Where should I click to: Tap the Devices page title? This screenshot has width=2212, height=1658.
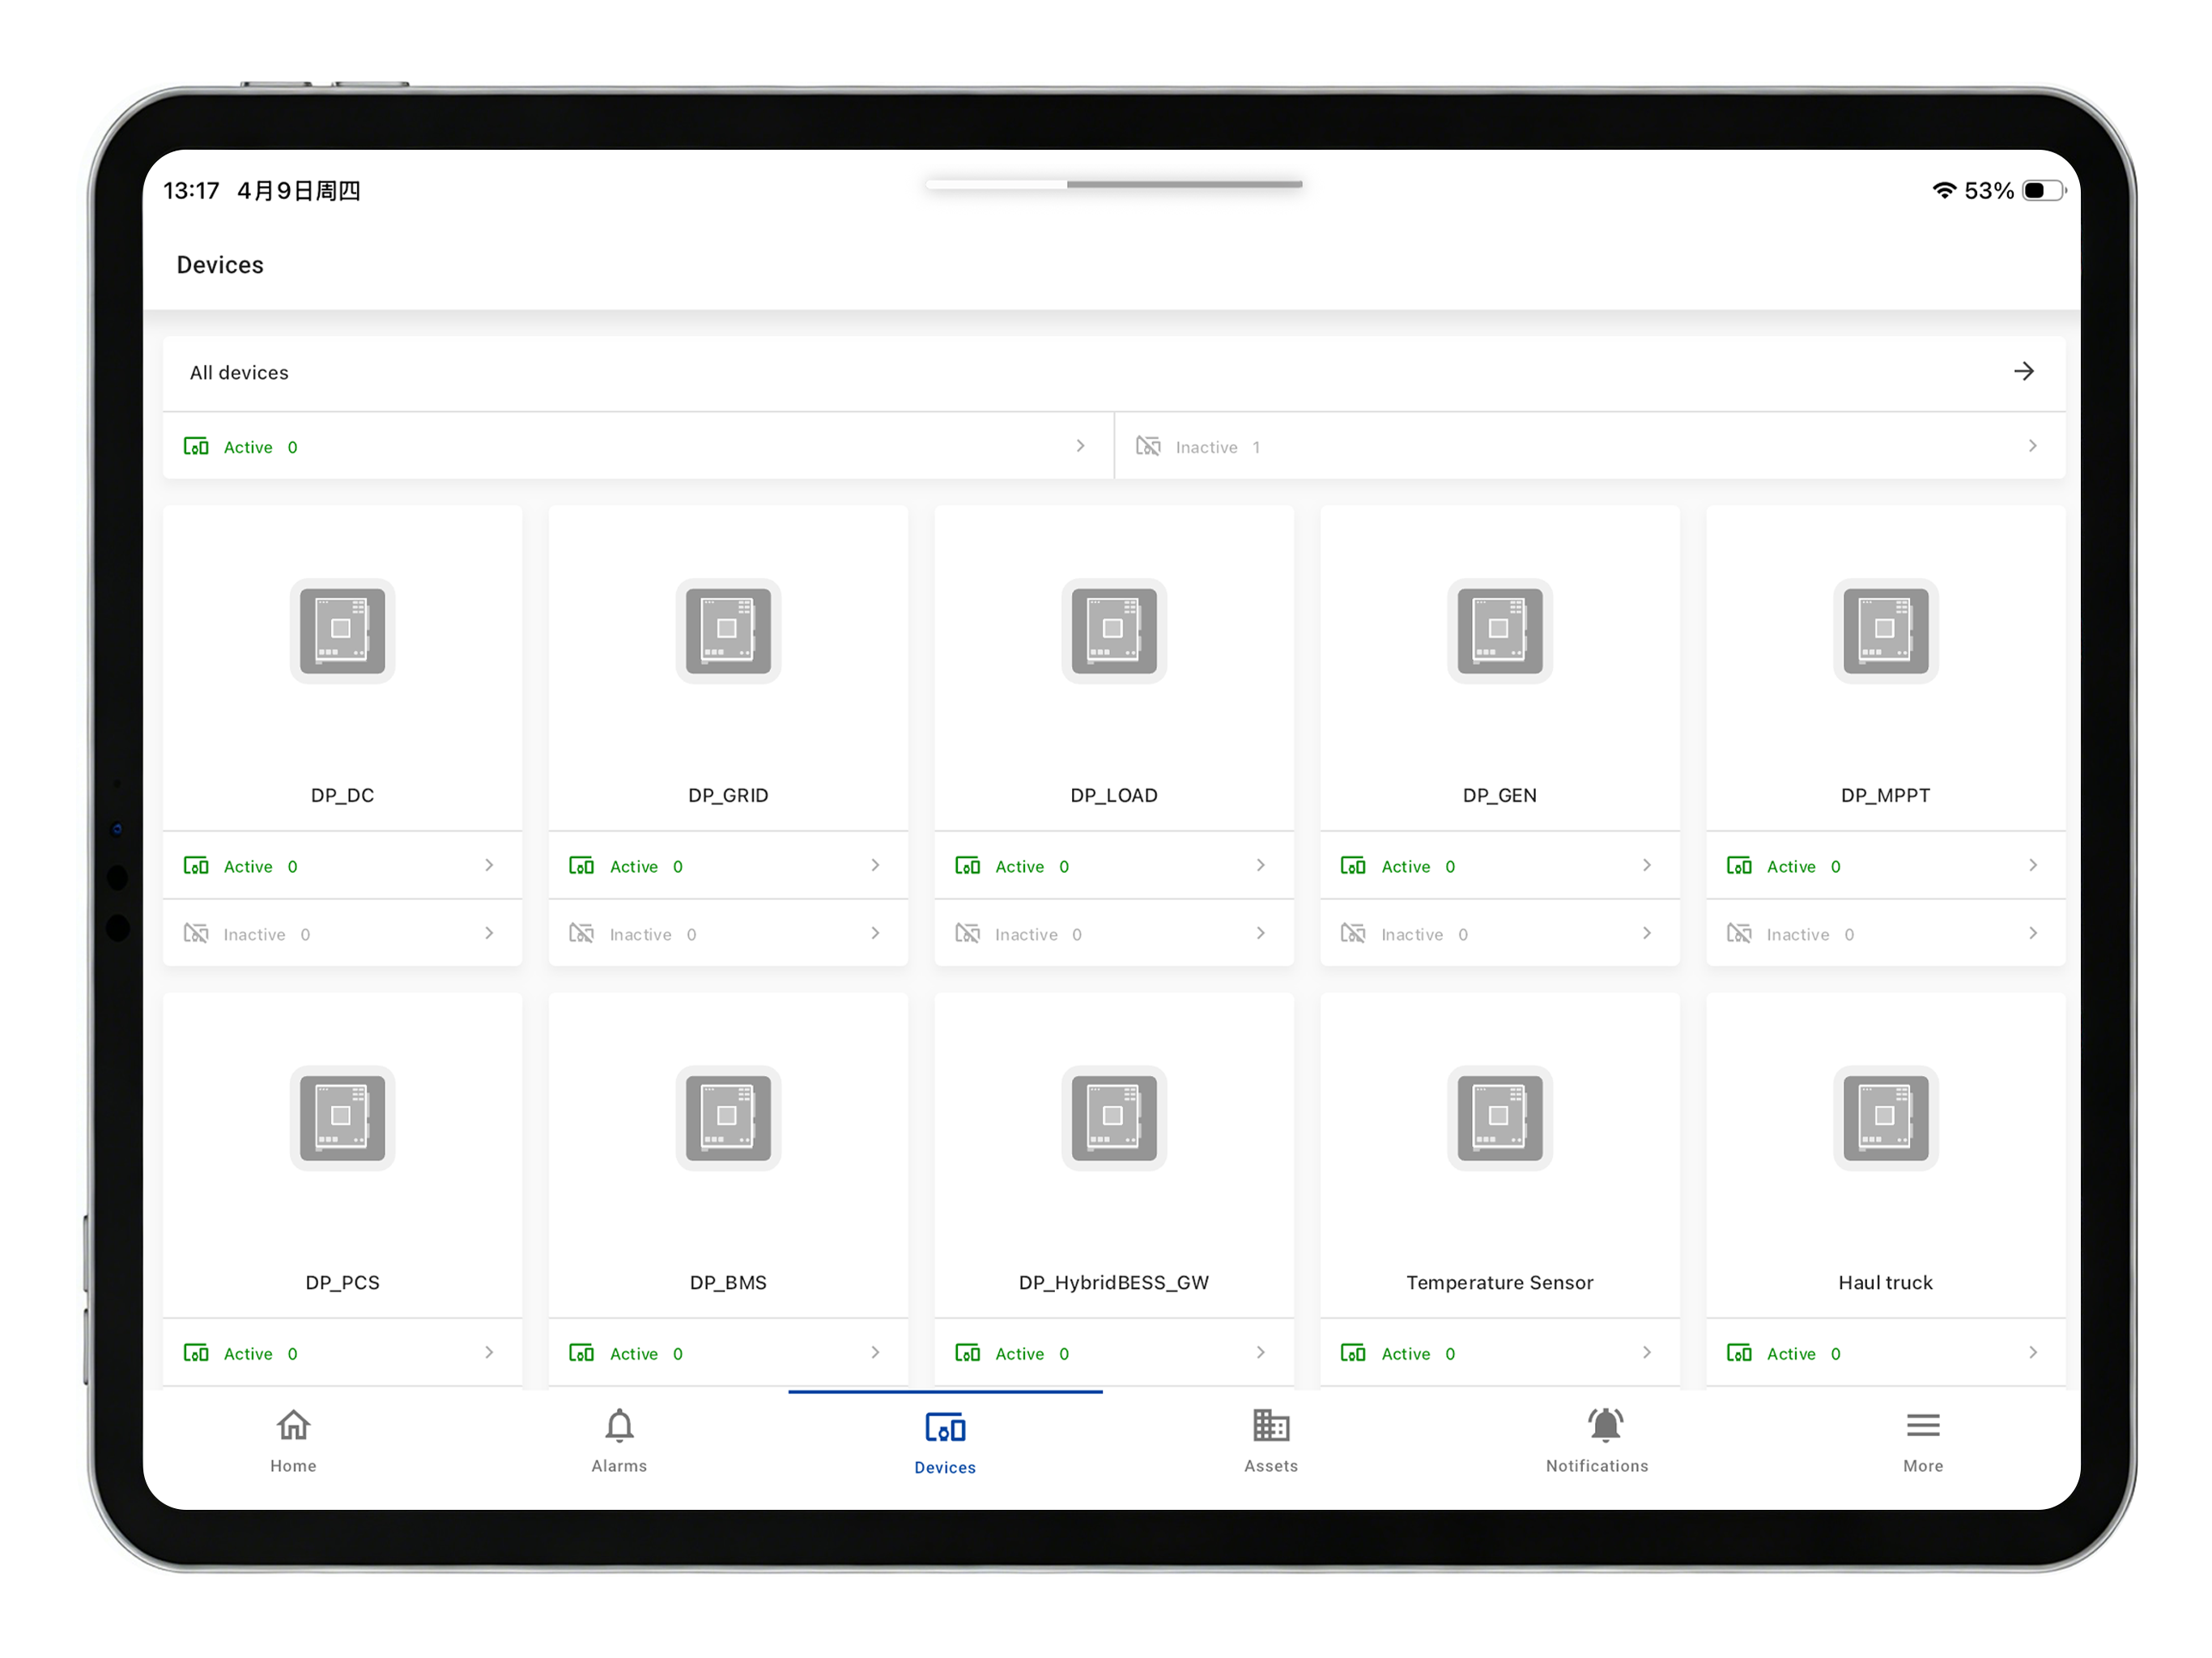220,265
